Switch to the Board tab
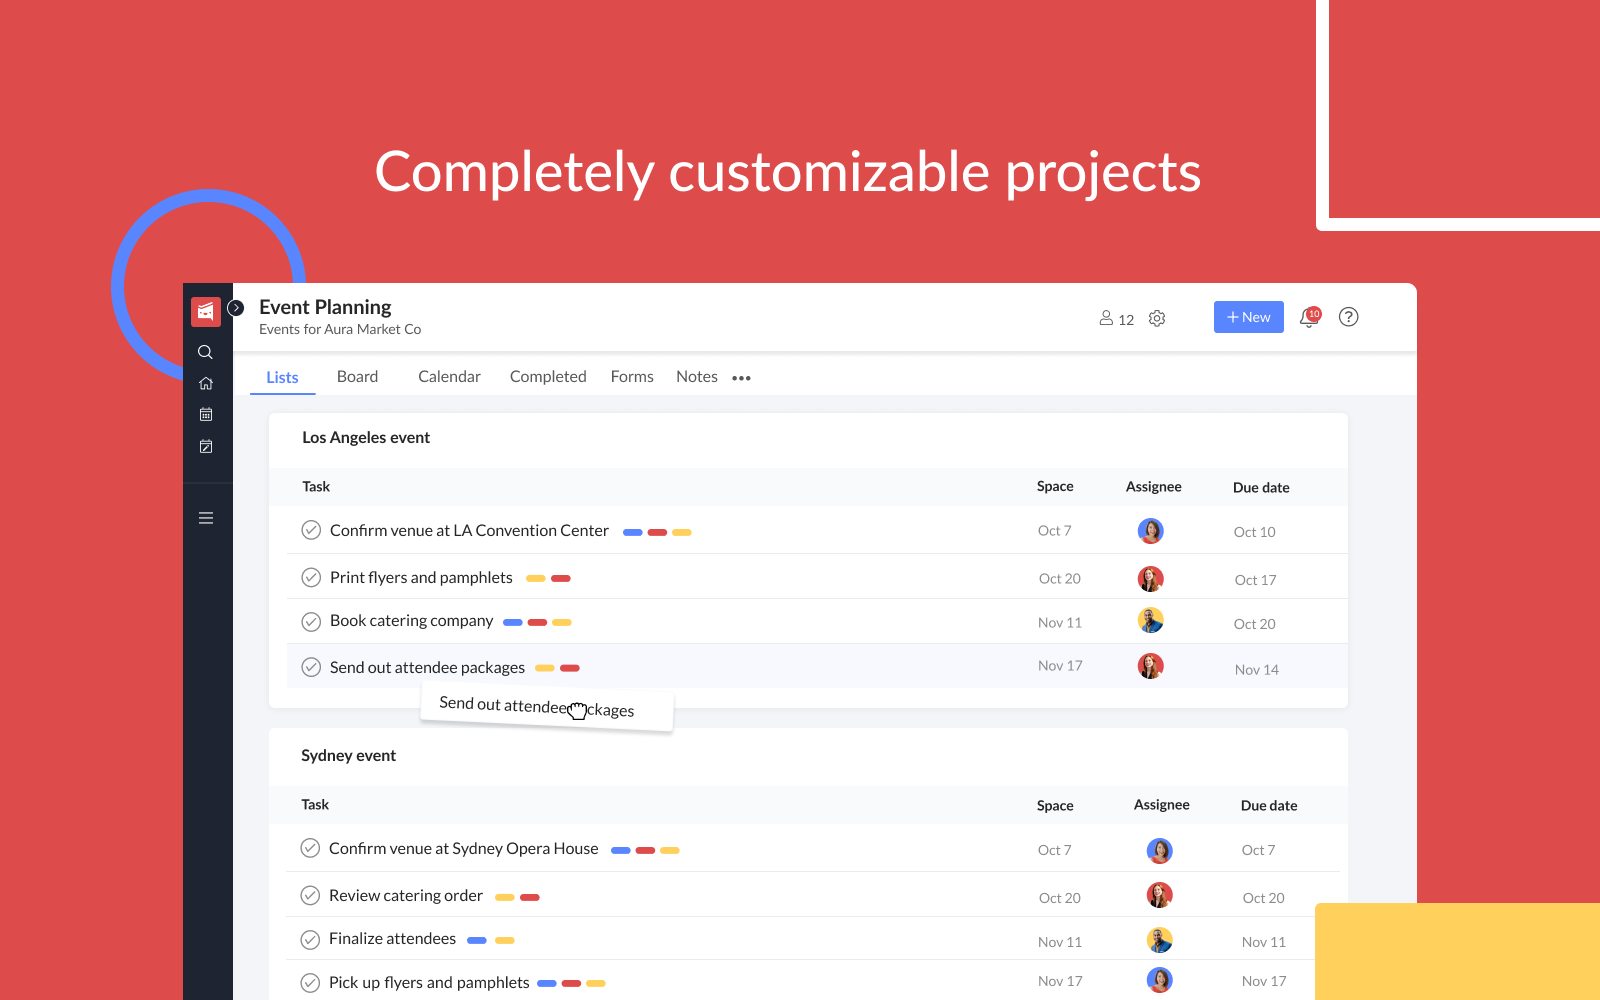The image size is (1600, 1000). (357, 377)
